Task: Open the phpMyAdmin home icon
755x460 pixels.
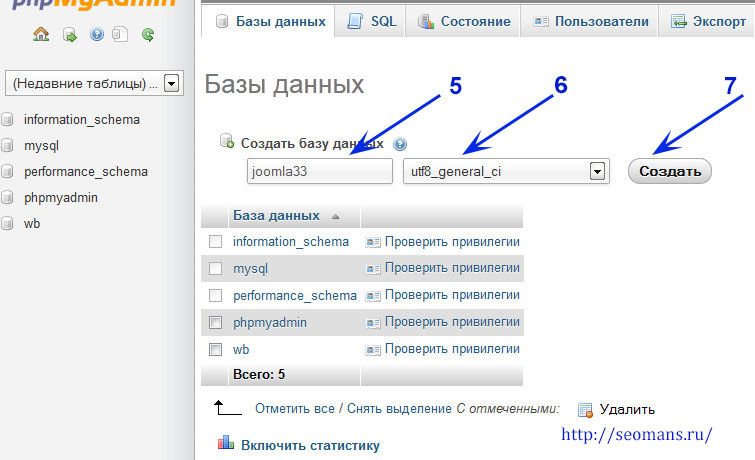Action: click(x=41, y=34)
